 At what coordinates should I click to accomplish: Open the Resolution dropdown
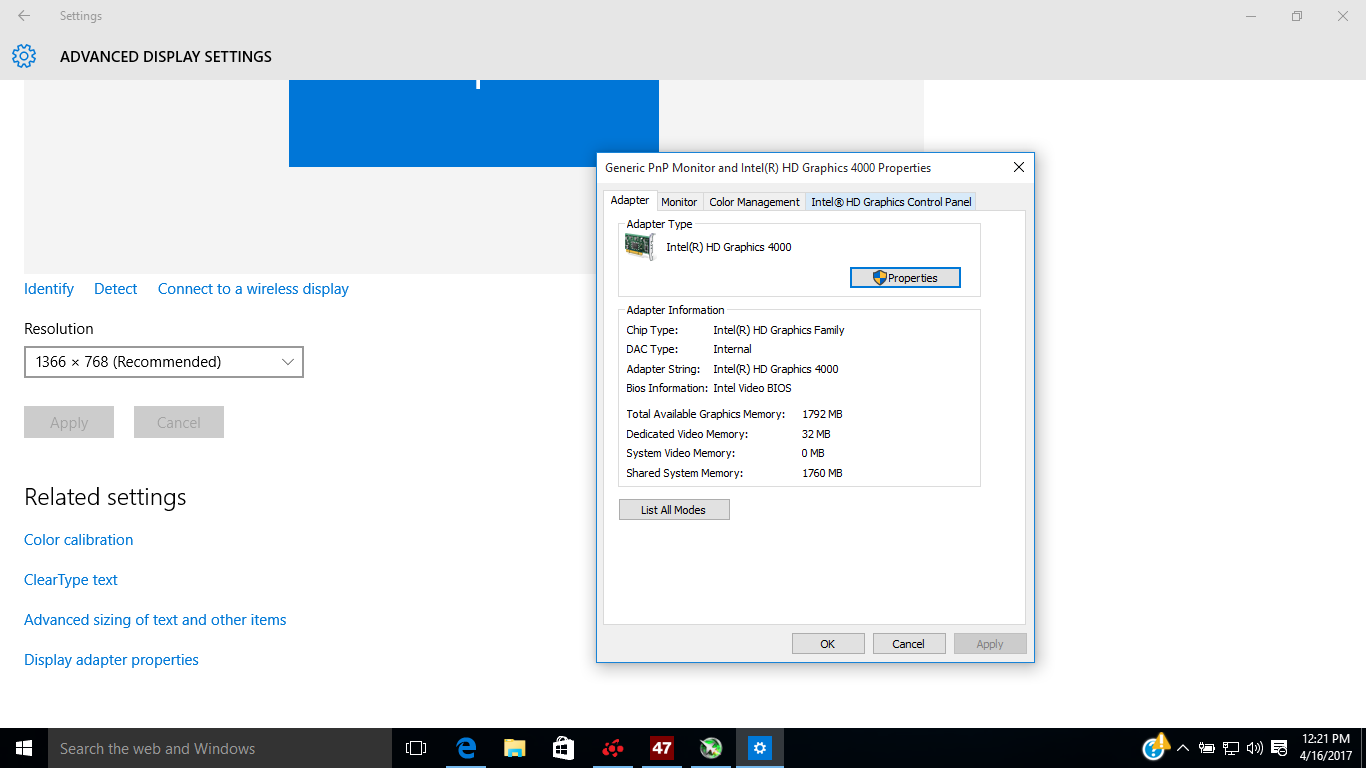click(x=163, y=362)
